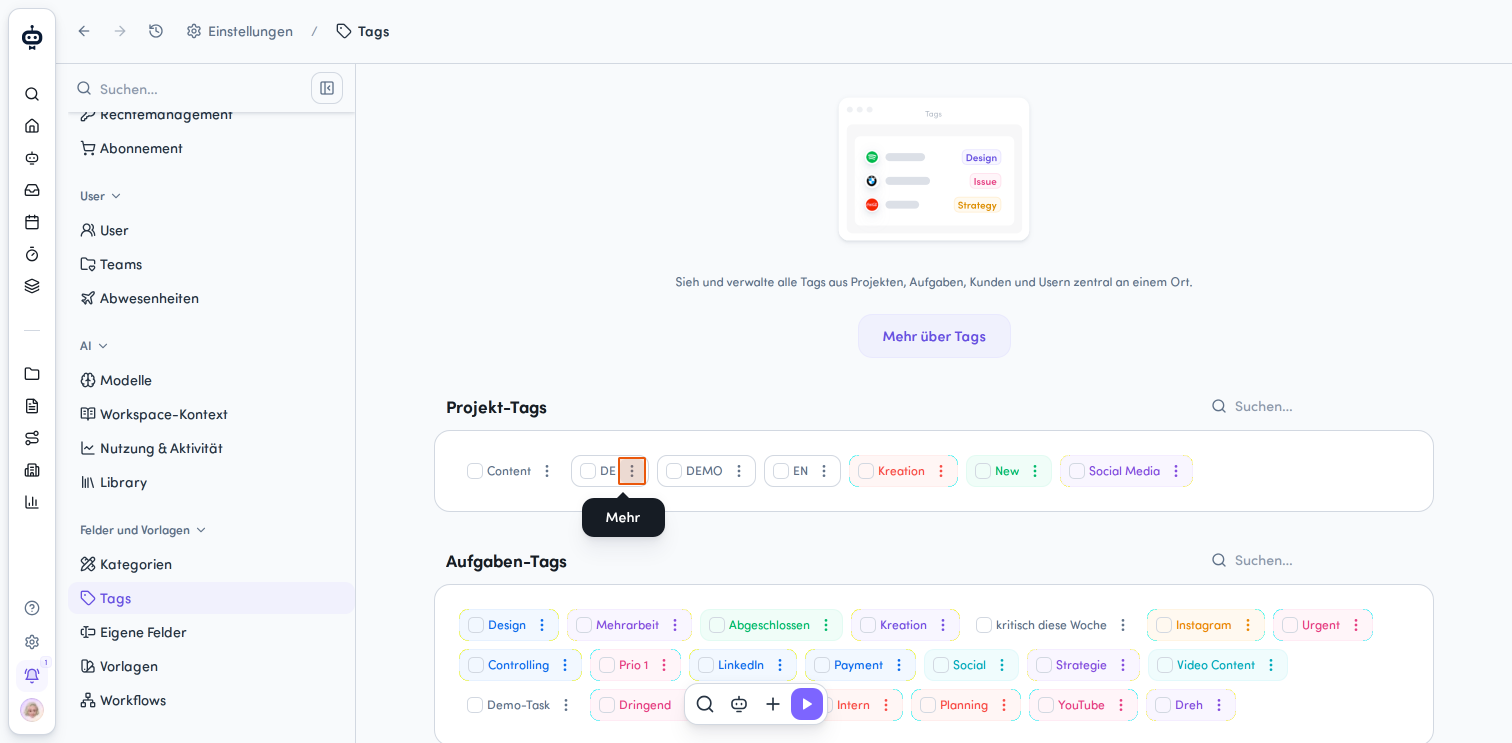
Task: Open the three-dot menu for EN tag
Action: 824,471
